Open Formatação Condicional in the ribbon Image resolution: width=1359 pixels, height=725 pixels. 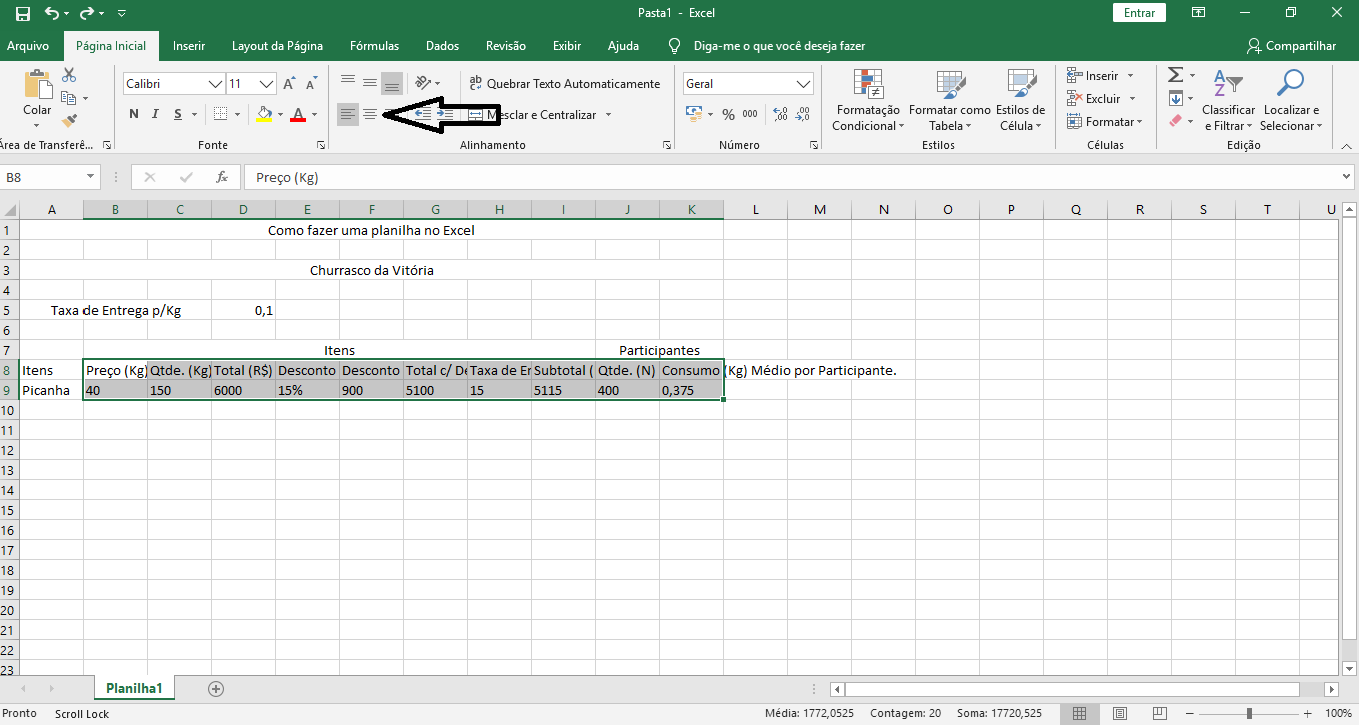pos(867,101)
